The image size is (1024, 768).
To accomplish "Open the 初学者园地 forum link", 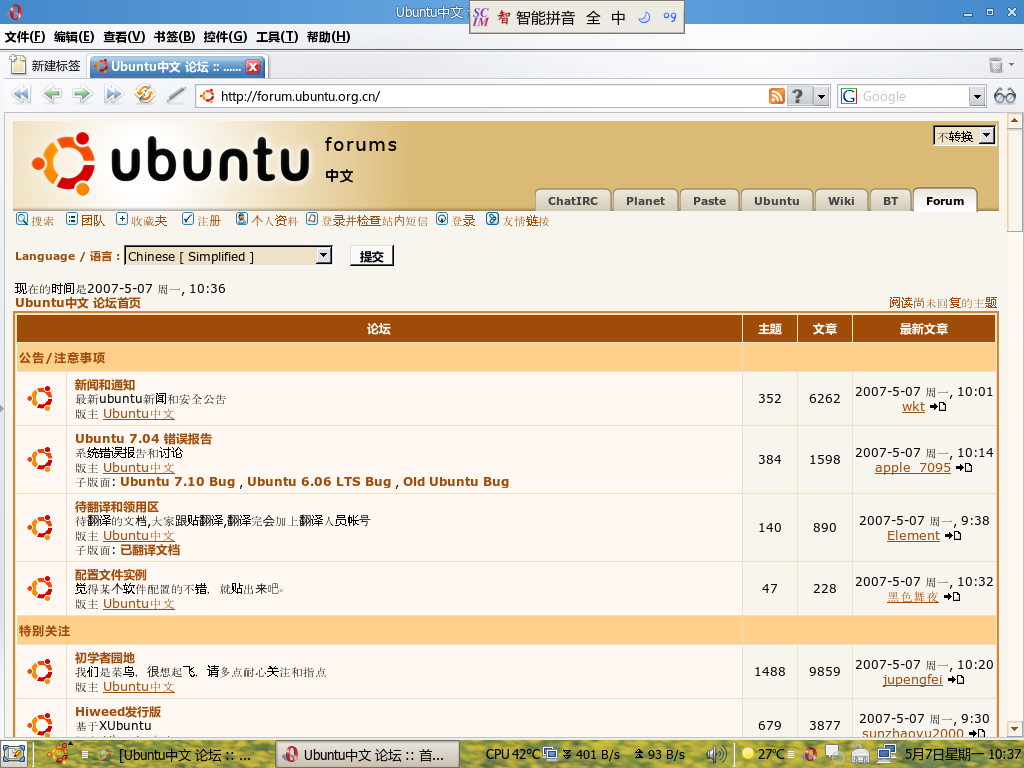I will 104,658.
